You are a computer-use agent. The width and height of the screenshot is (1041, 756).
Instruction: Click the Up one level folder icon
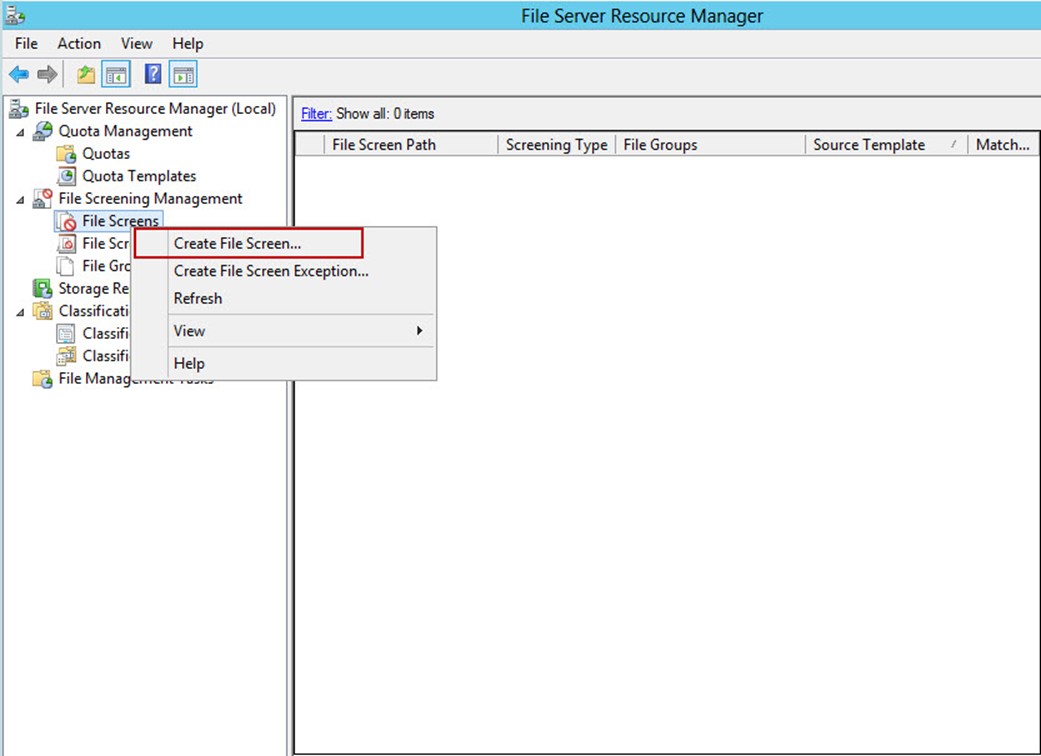point(86,74)
